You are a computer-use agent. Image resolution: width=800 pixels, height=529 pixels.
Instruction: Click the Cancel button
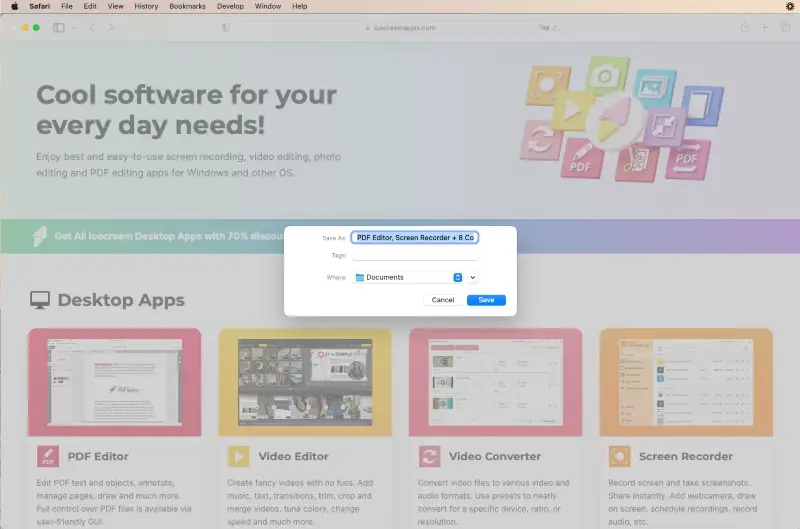[x=443, y=300]
